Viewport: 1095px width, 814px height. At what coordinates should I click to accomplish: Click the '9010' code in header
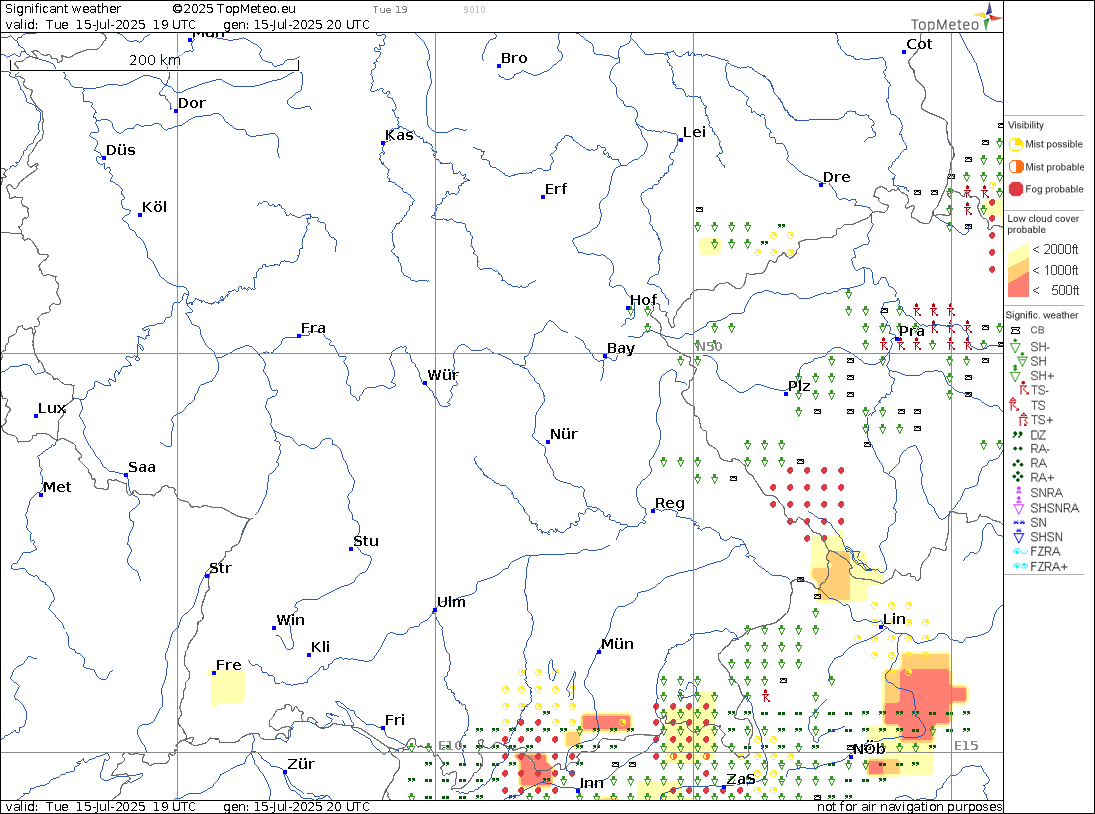point(474,10)
